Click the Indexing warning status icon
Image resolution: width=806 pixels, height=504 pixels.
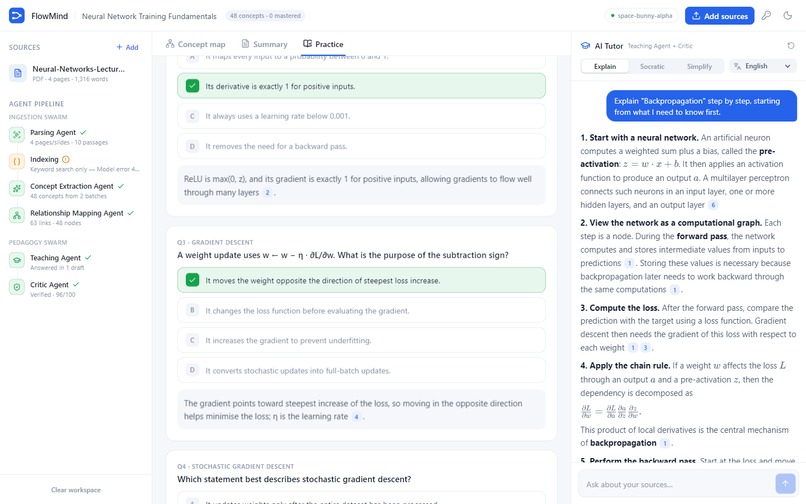tap(66, 159)
